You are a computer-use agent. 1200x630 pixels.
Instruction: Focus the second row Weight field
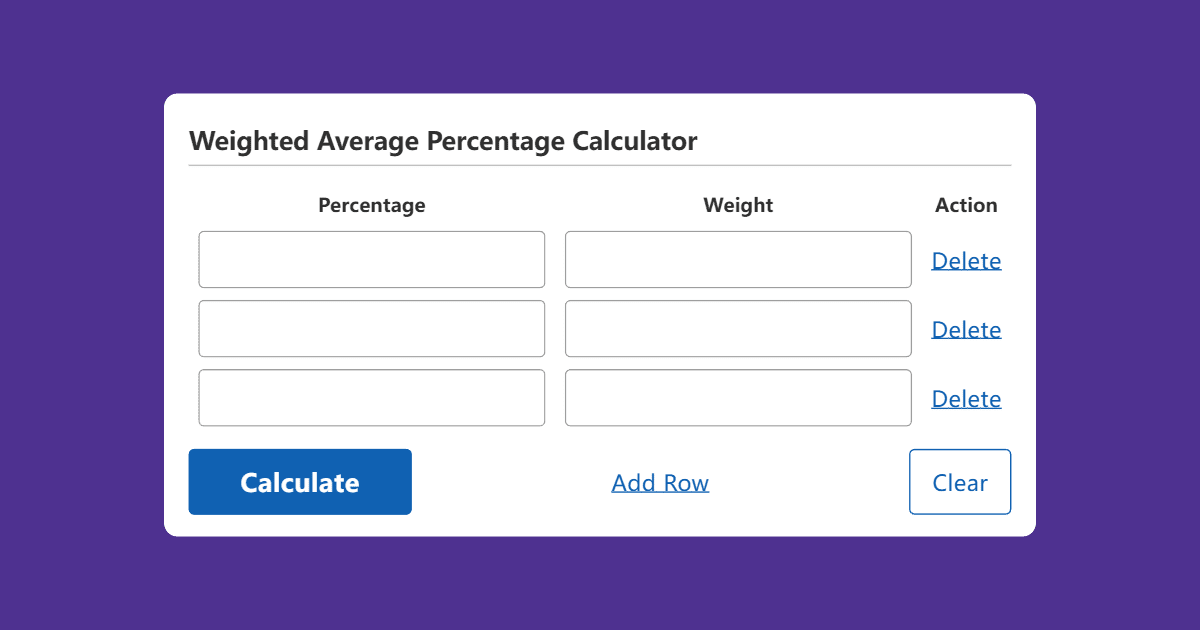(x=738, y=328)
